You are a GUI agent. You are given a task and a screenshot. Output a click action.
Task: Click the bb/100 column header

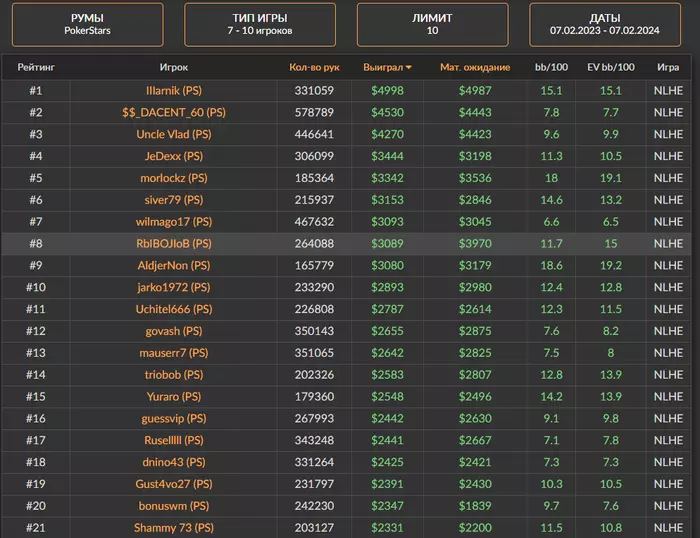tap(551, 67)
